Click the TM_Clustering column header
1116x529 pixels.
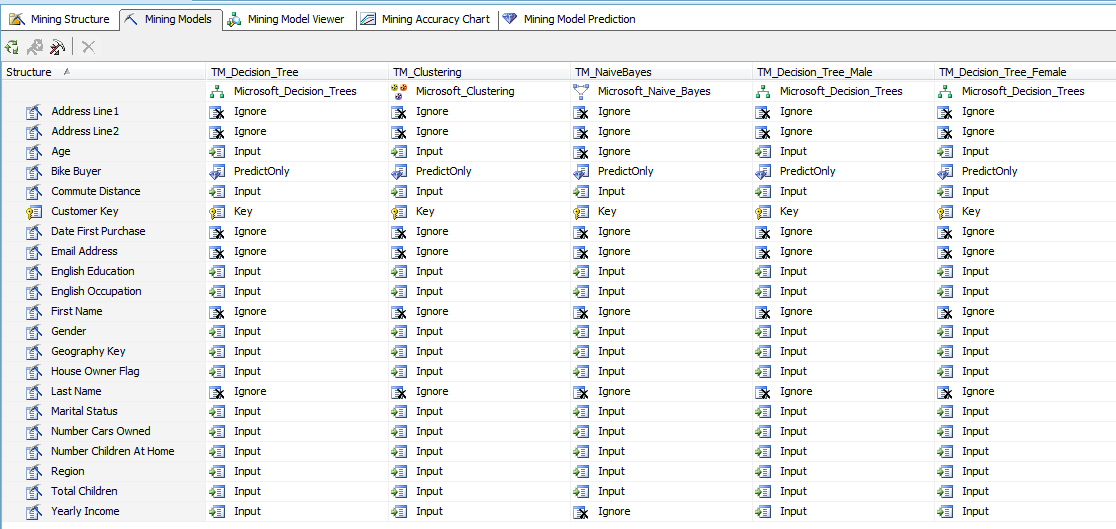point(479,72)
